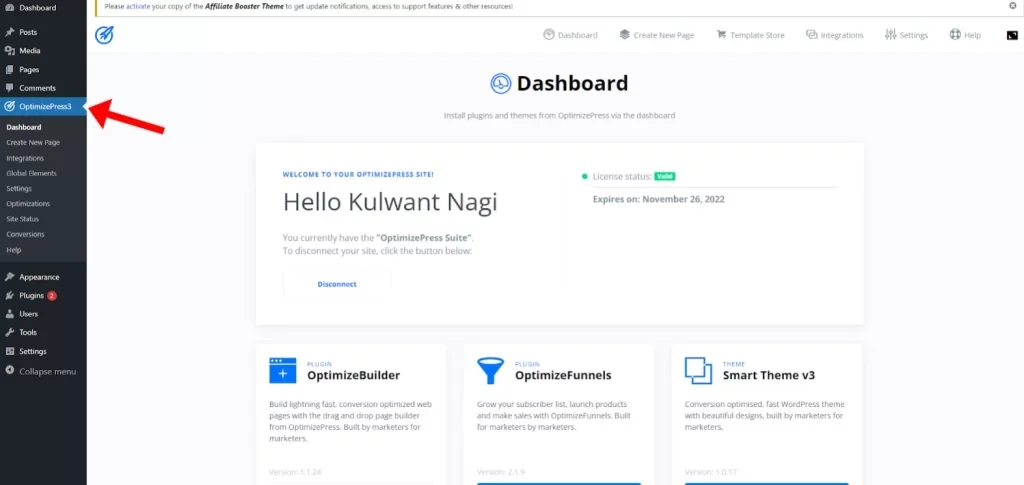Screen dimensions: 1024x485
Task: Collapse the WordPress admin menu
Action: click(x=47, y=371)
